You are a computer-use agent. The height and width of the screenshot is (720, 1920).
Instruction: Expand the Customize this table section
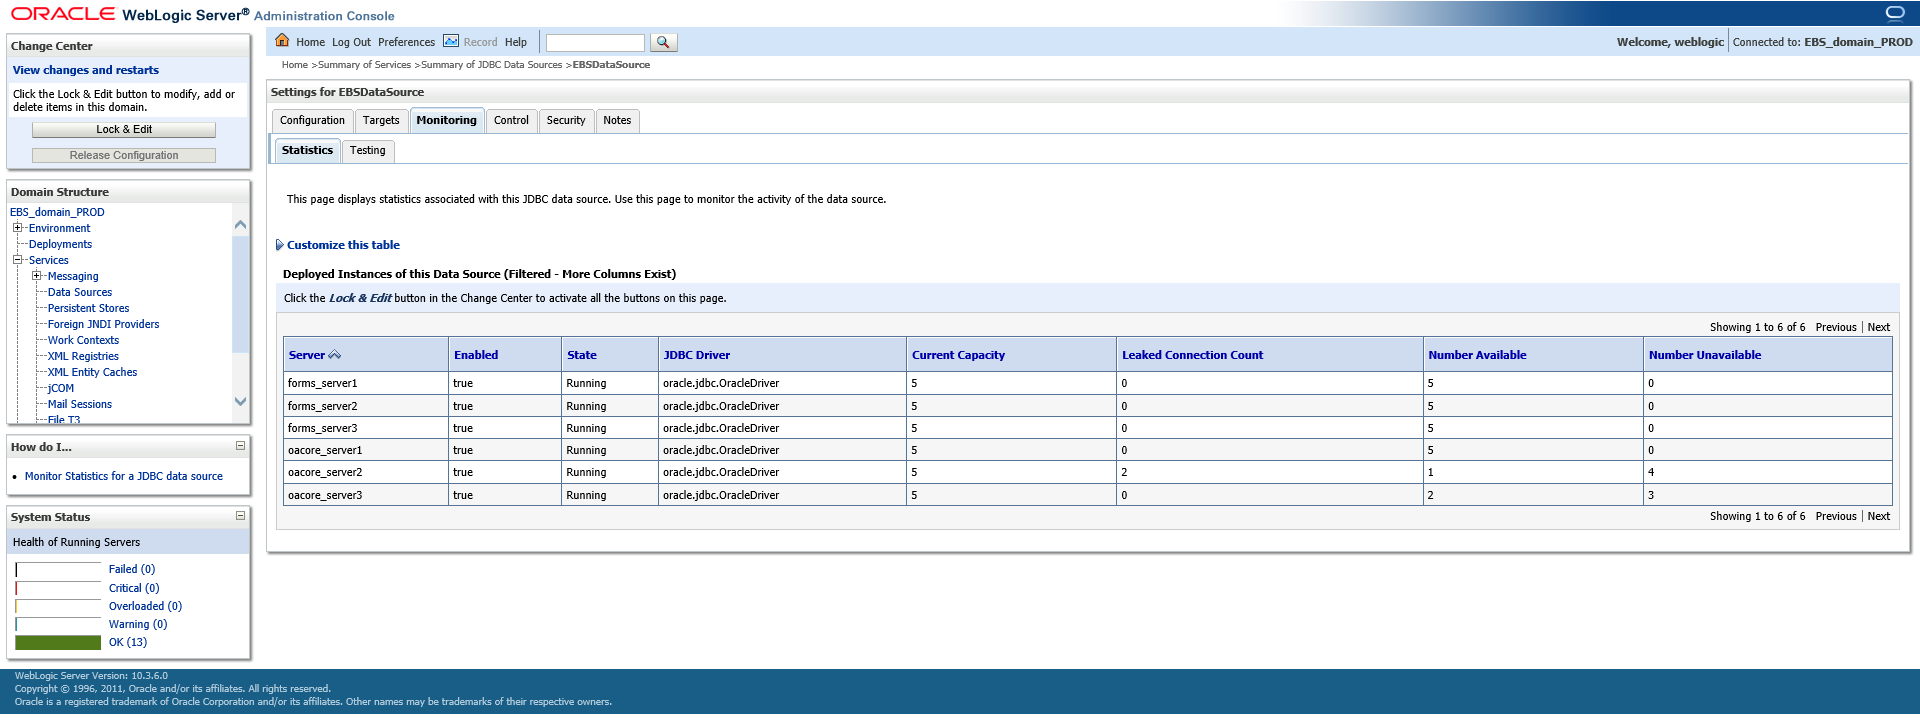coord(280,245)
